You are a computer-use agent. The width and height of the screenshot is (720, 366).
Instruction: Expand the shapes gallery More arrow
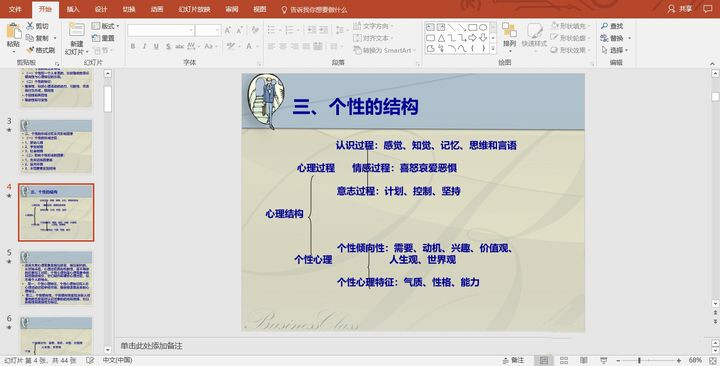pyautogui.click(x=493, y=48)
